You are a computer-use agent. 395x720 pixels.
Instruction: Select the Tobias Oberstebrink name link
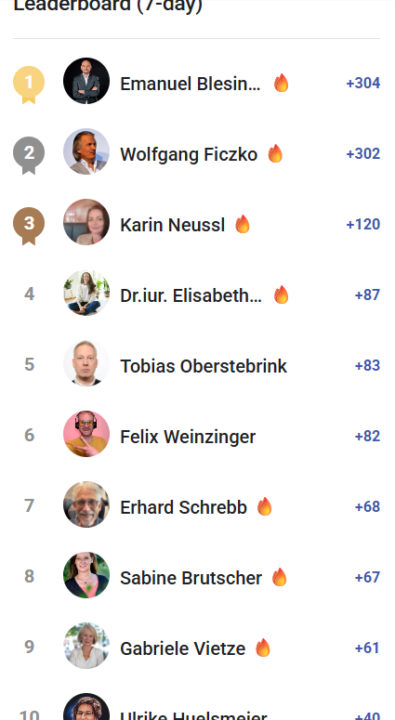[x=203, y=366]
